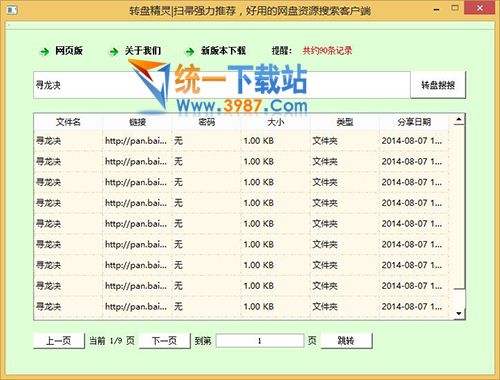Viewport: 500px width, 380px height.
Task: Maximize the 转盘精灵 window
Action: click(x=455, y=8)
